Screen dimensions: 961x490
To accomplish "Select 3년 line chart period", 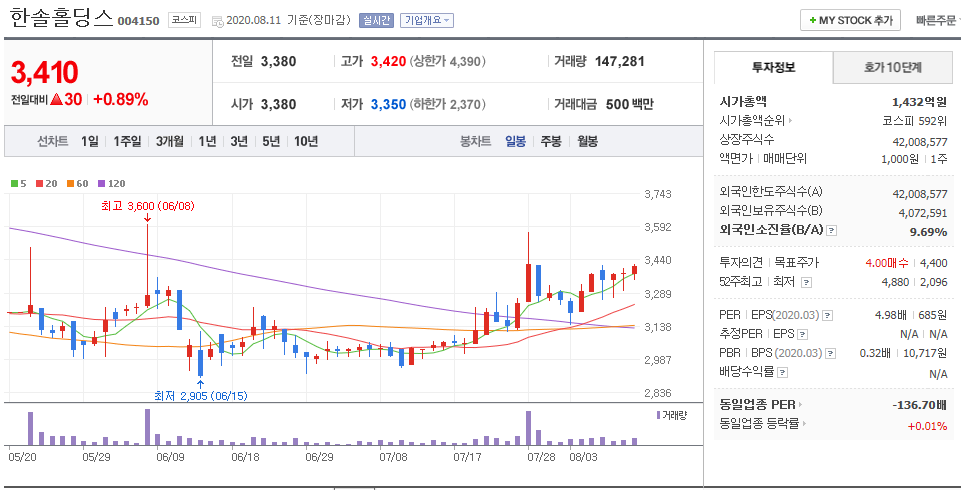I will (239, 141).
